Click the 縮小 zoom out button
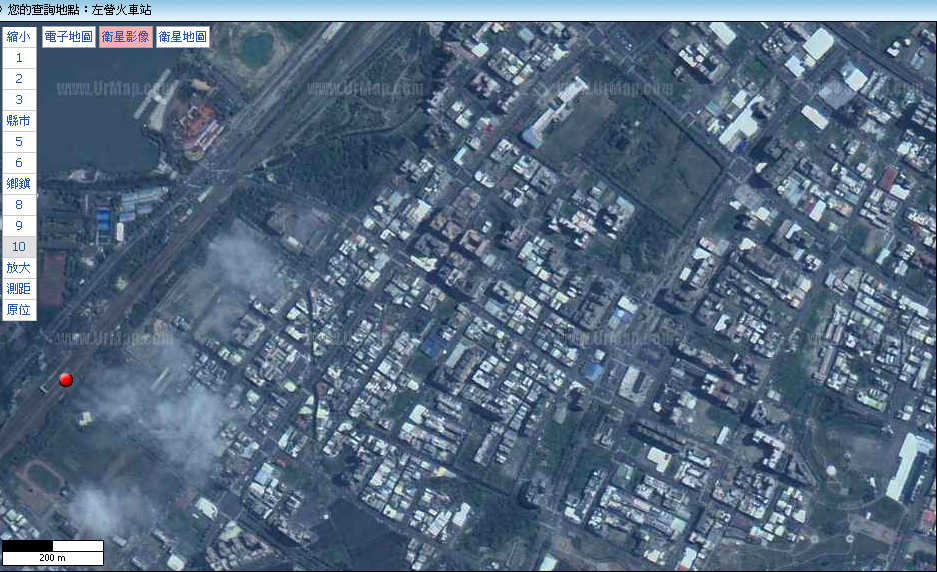The width and height of the screenshot is (937, 572). point(19,36)
